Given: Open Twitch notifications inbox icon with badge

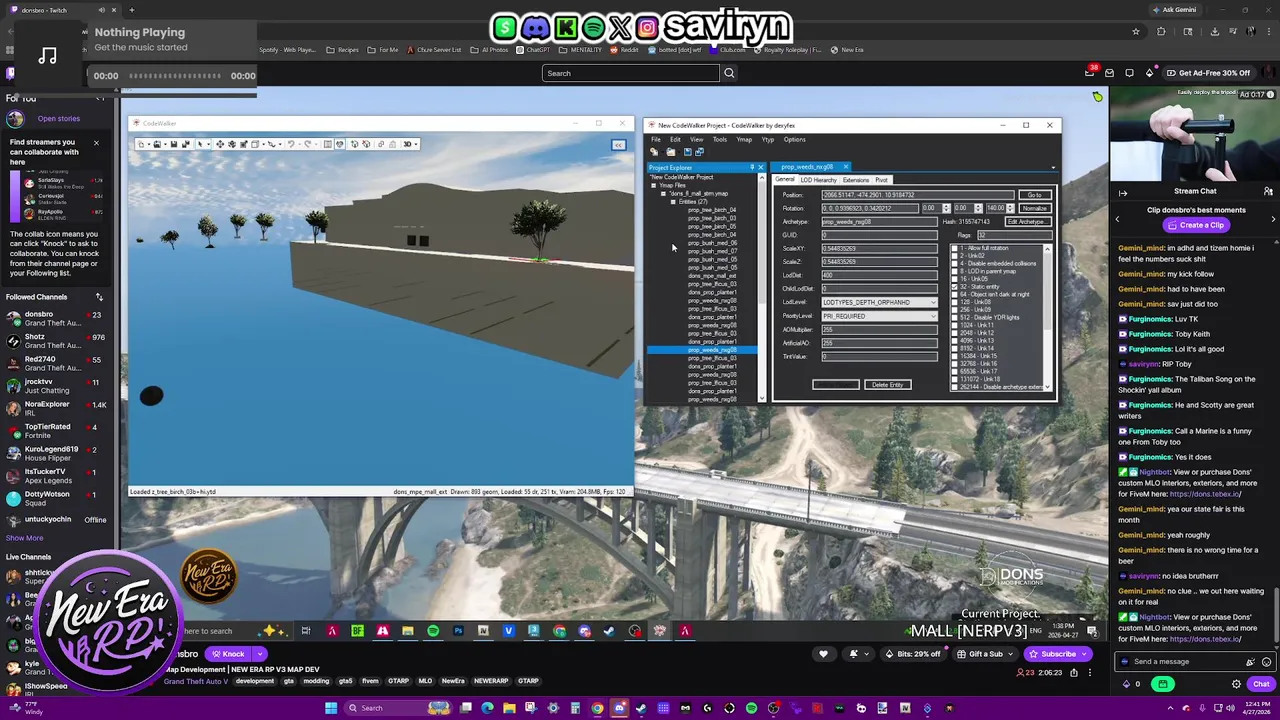Looking at the screenshot, I should click(1089, 73).
